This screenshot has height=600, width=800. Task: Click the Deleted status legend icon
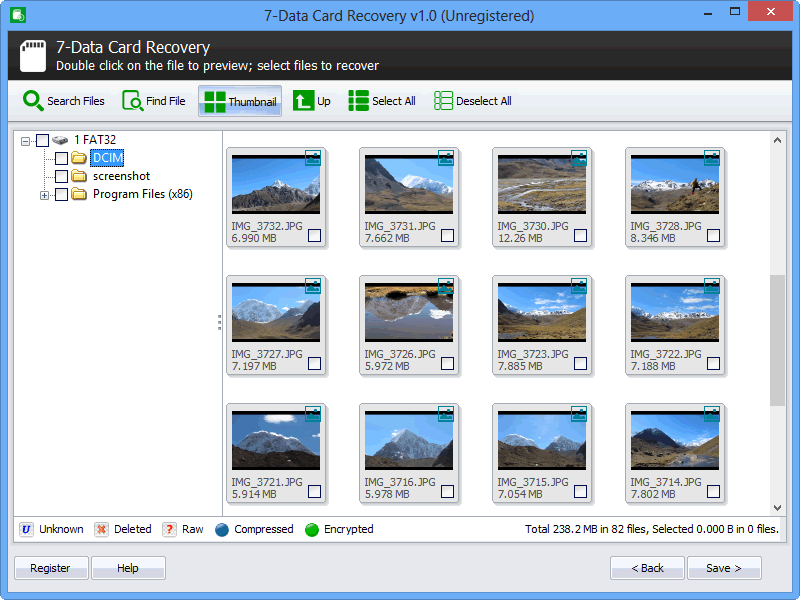[x=100, y=529]
